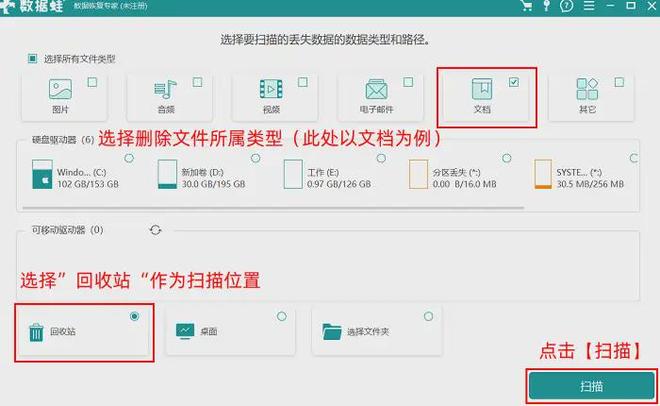Image resolution: width=660 pixels, height=406 pixels.
Task: Click the 数据蛙 logo in title bar
Action: point(32,6)
